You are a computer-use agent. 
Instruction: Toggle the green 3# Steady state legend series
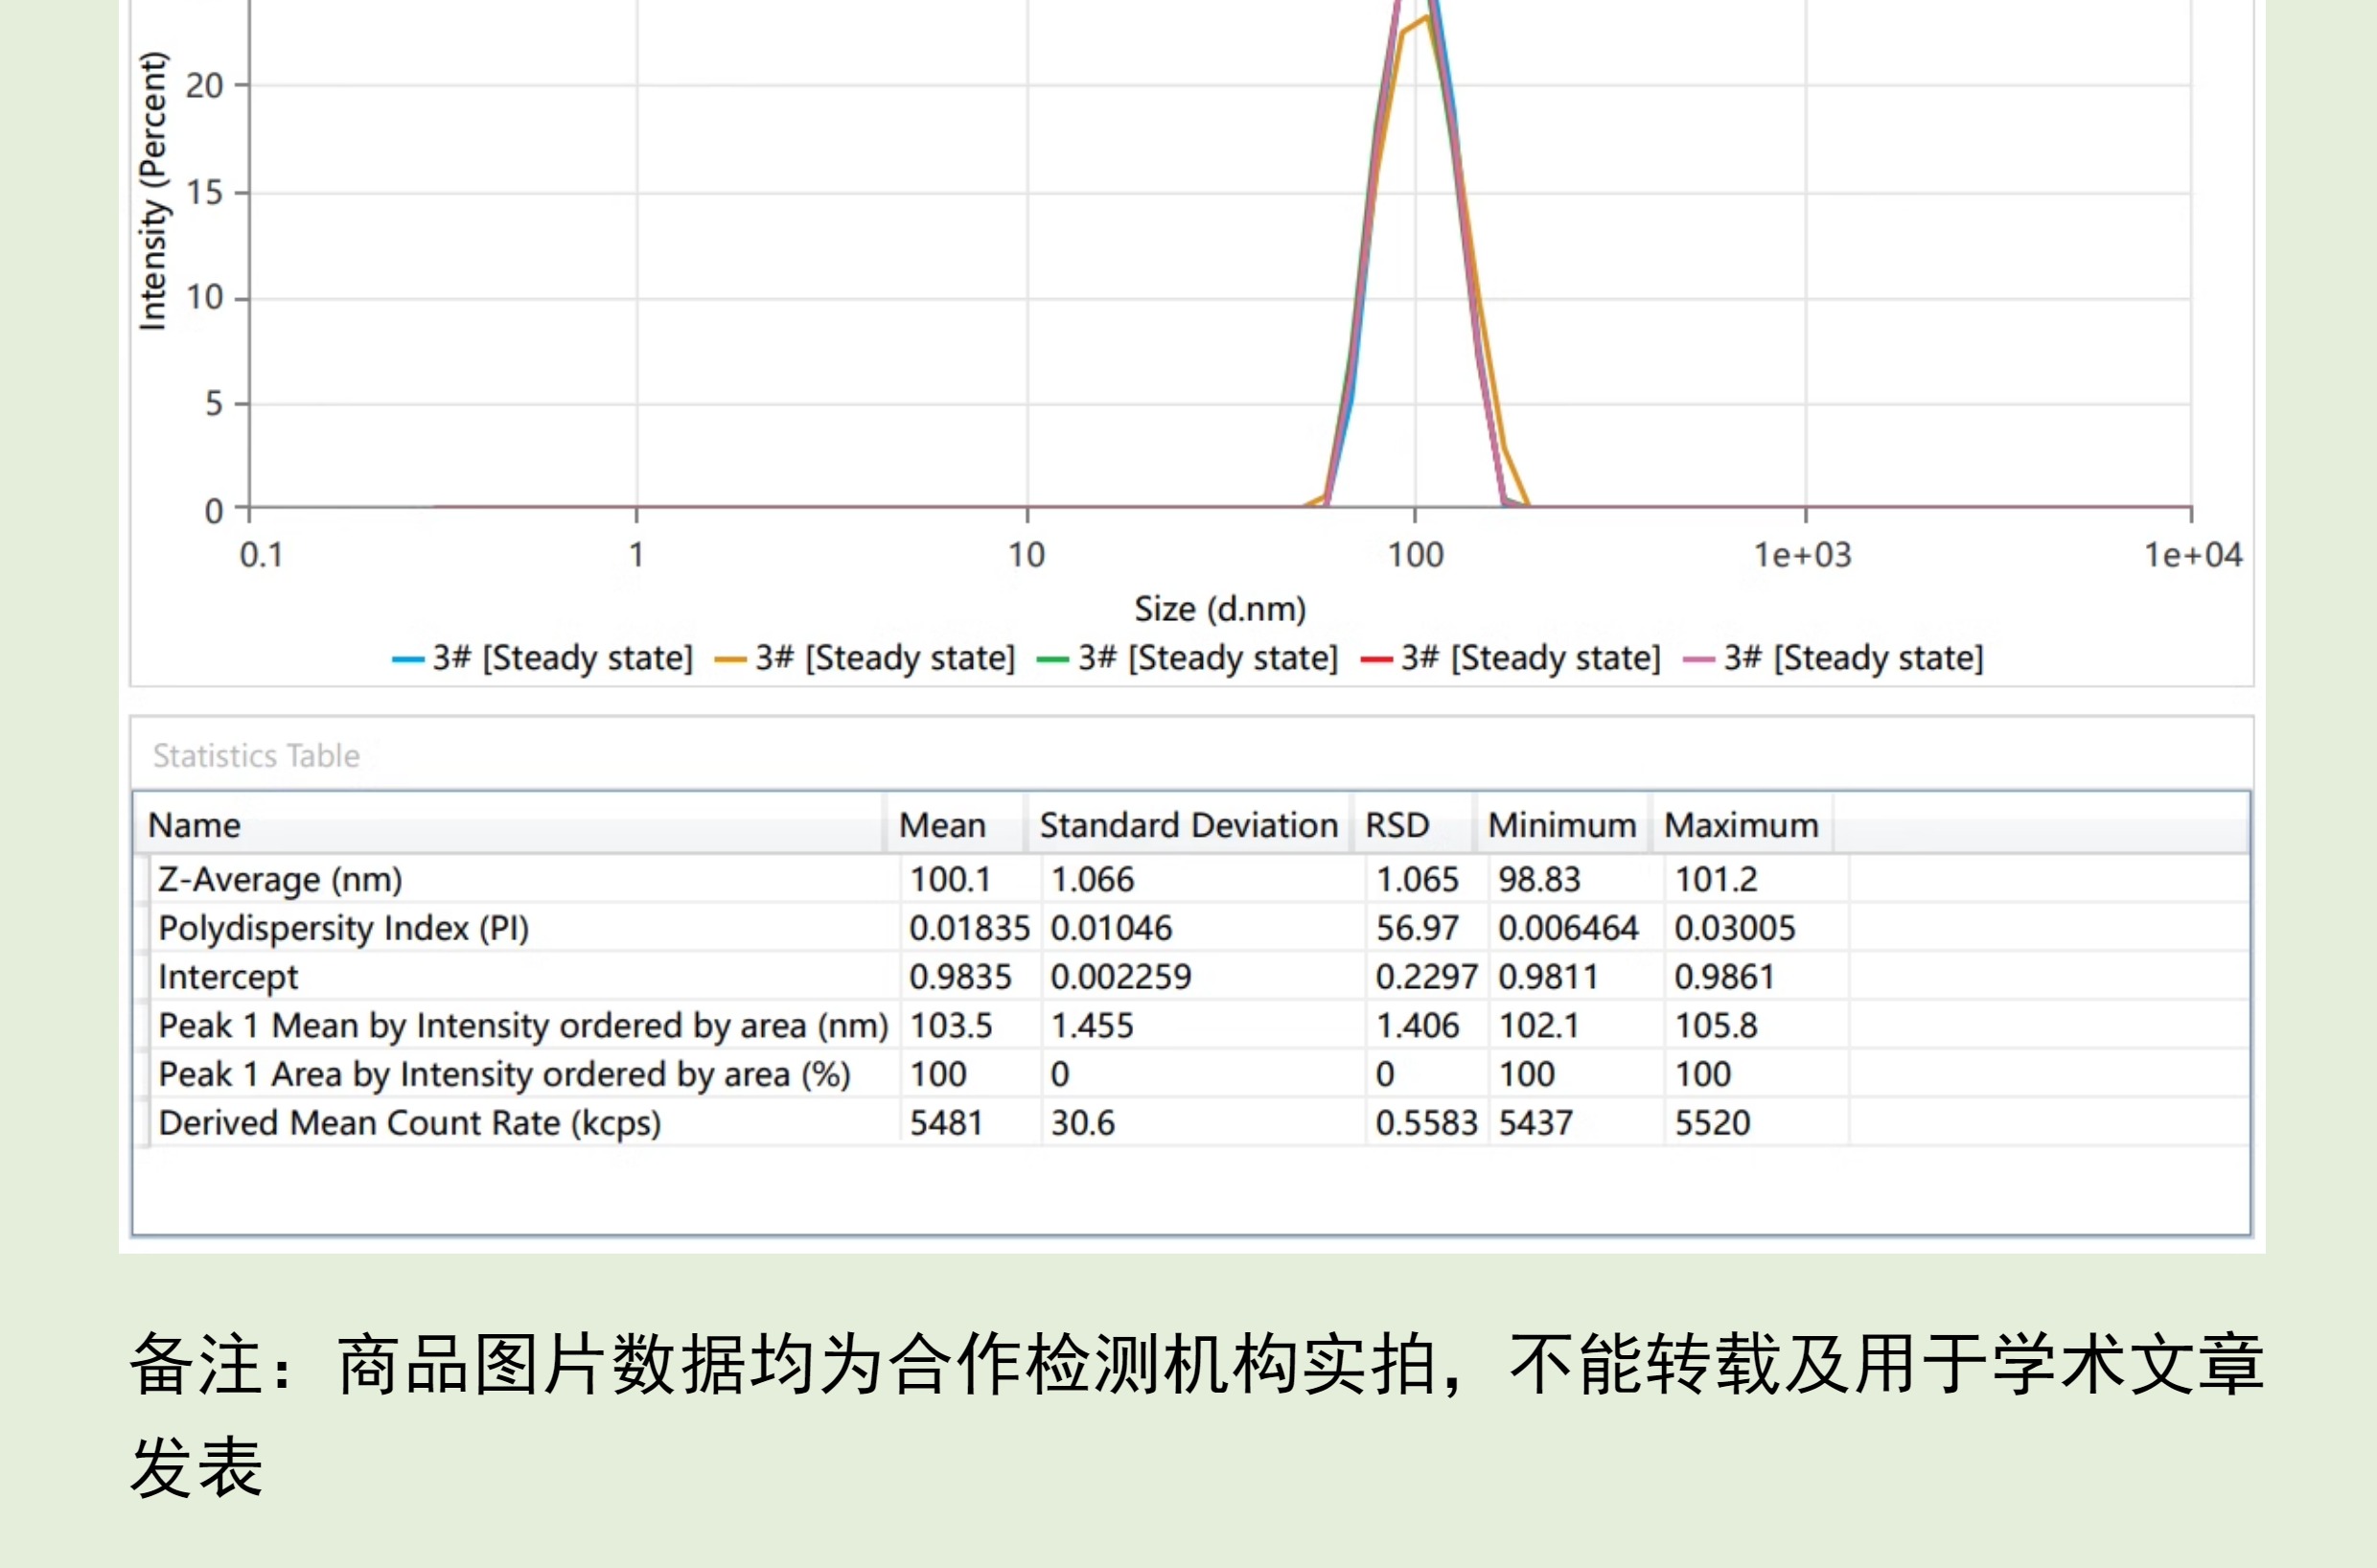point(1207,658)
